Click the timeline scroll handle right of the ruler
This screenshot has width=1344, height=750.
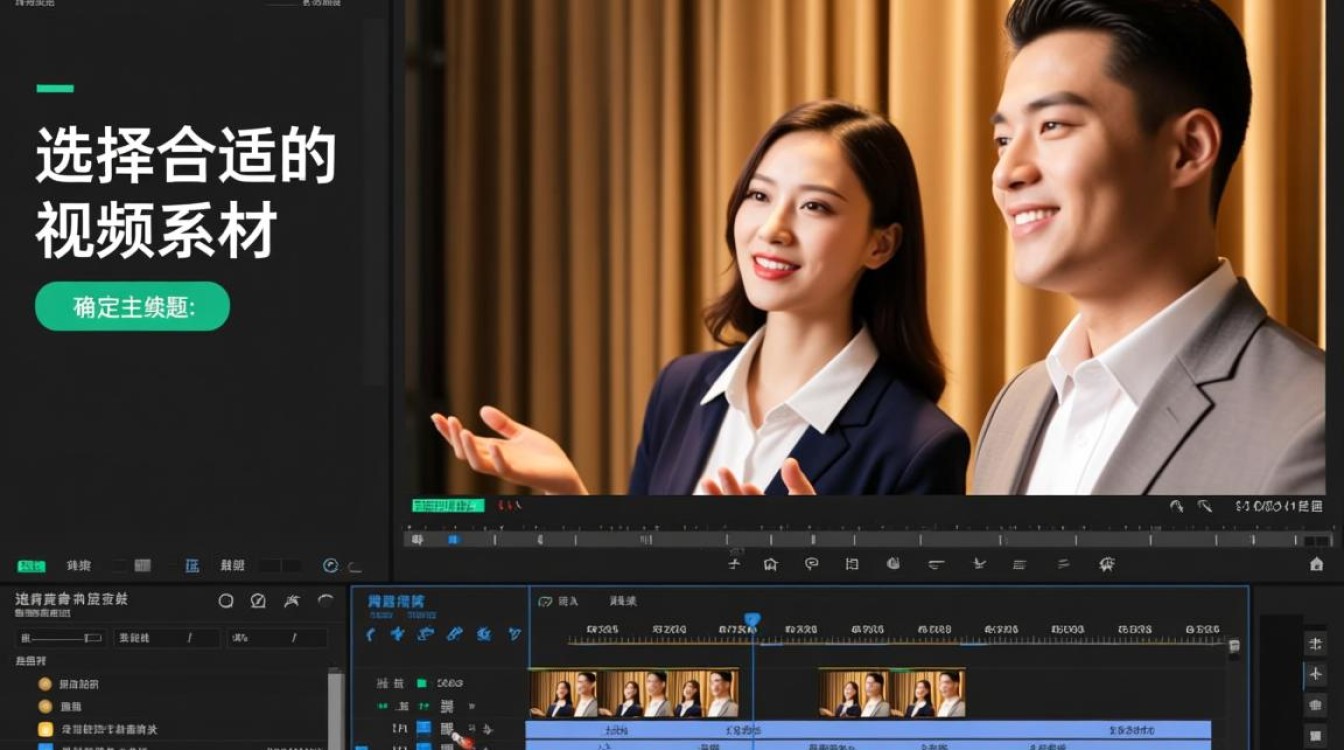pos(1234,646)
